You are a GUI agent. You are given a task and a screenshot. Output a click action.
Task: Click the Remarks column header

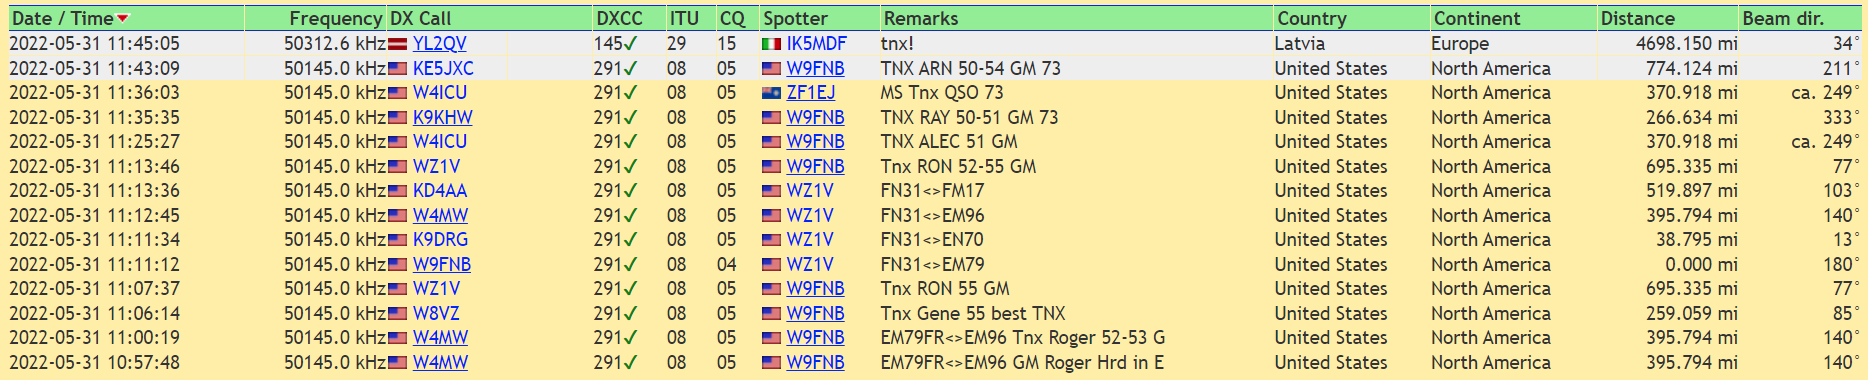point(921,18)
